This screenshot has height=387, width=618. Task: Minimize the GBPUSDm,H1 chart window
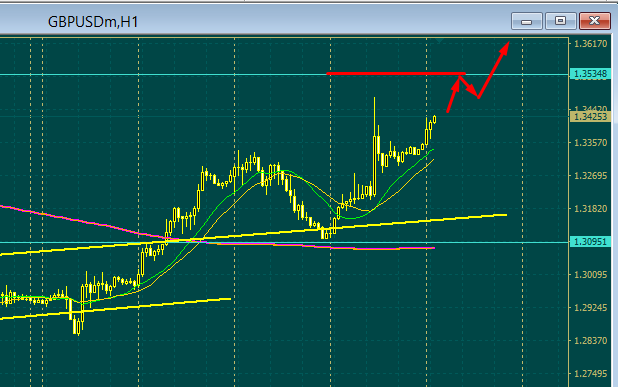[x=527, y=21]
